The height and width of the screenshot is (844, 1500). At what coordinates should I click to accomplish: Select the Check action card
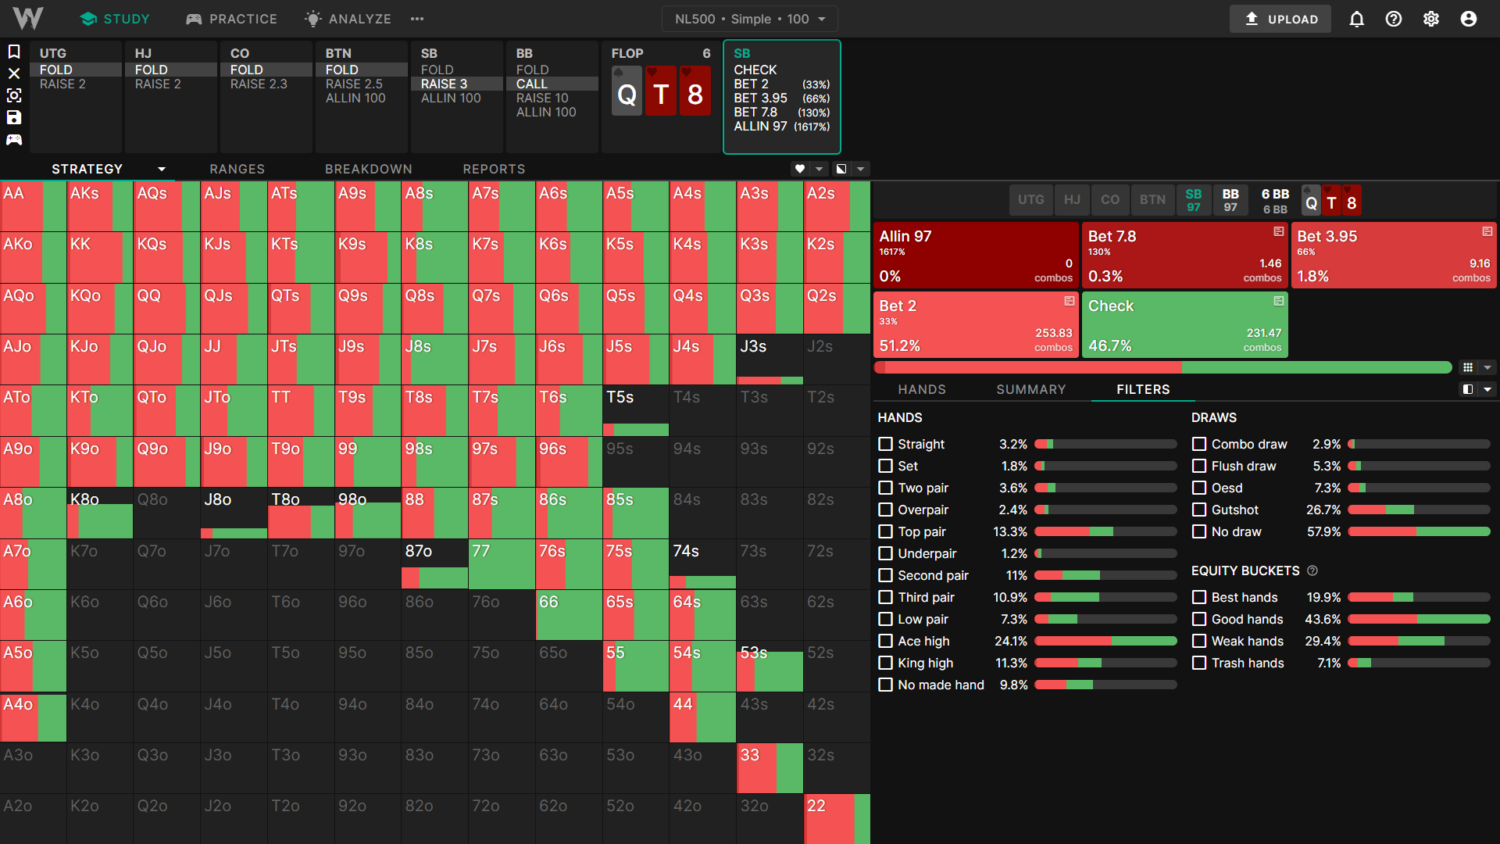click(x=1184, y=325)
